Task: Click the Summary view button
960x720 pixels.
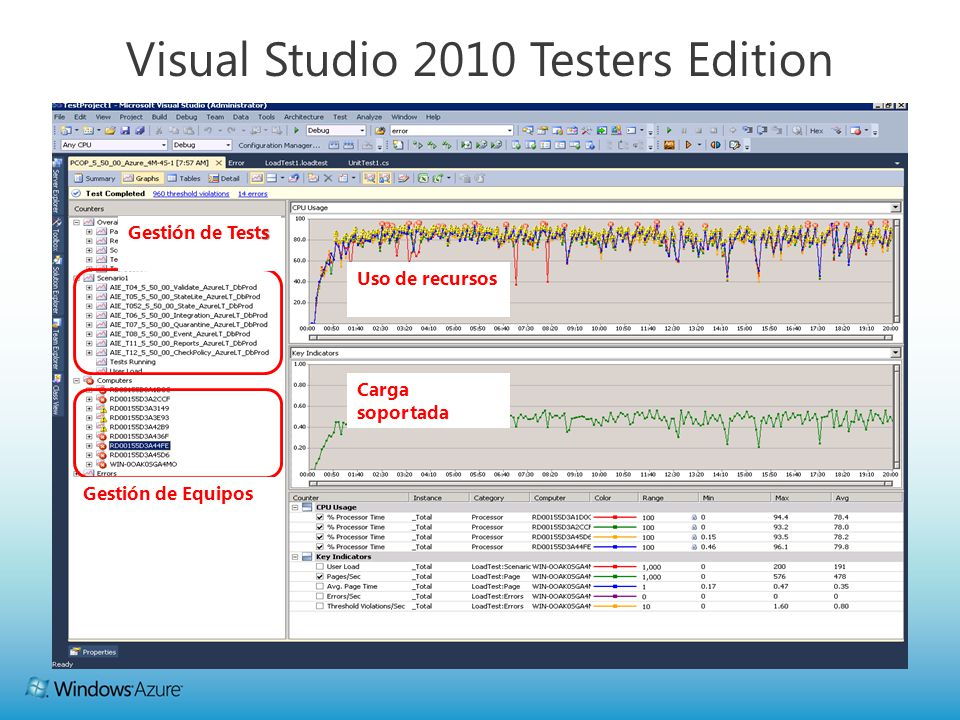Action: pyautogui.click(x=95, y=178)
